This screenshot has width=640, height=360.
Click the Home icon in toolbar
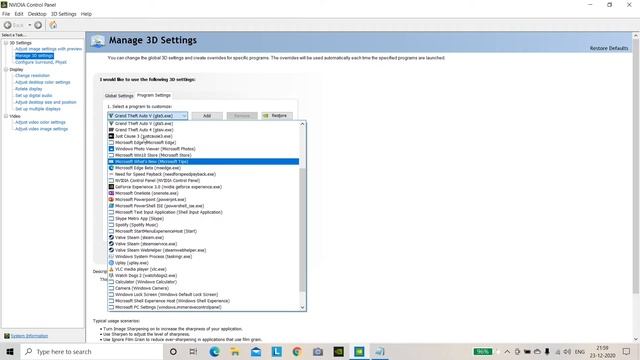tap(53, 25)
